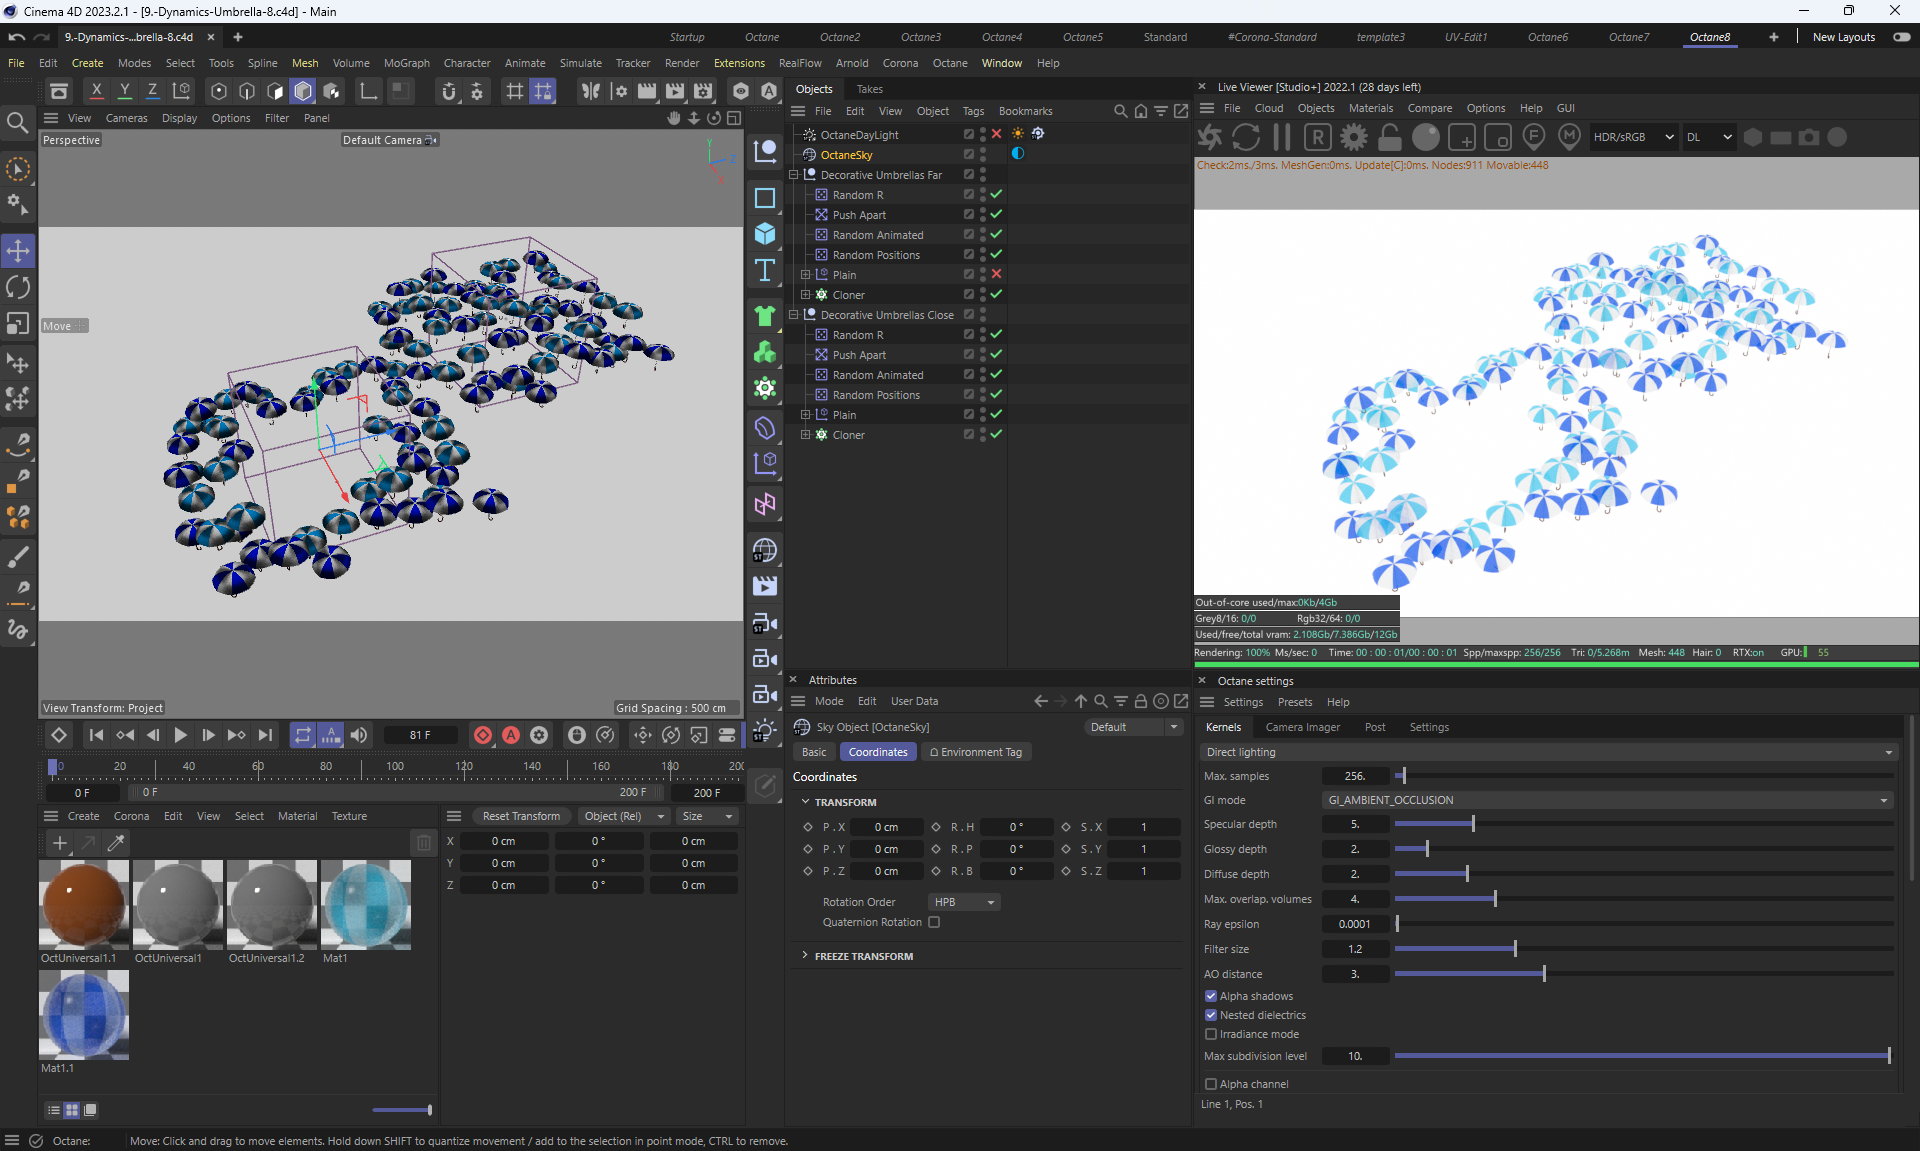Screen dimensions: 1920x1151
Task: Open the Environment Tag button in Attributes
Action: point(976,752)
